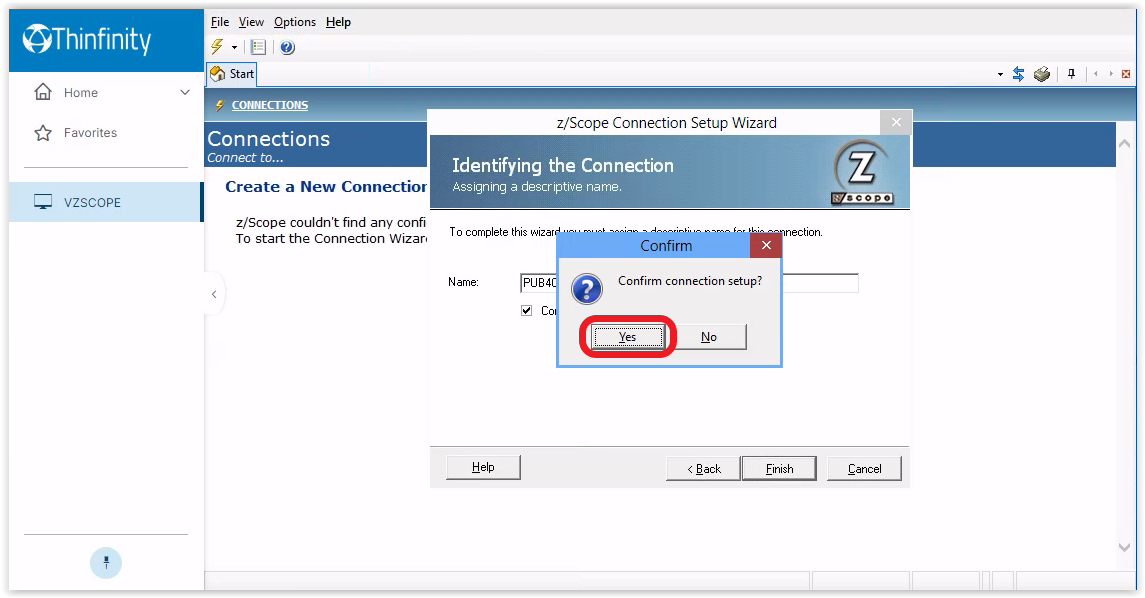Click the 'Create a New Connection' heading
Viewport: 1145px width, 598px height.
326,187
